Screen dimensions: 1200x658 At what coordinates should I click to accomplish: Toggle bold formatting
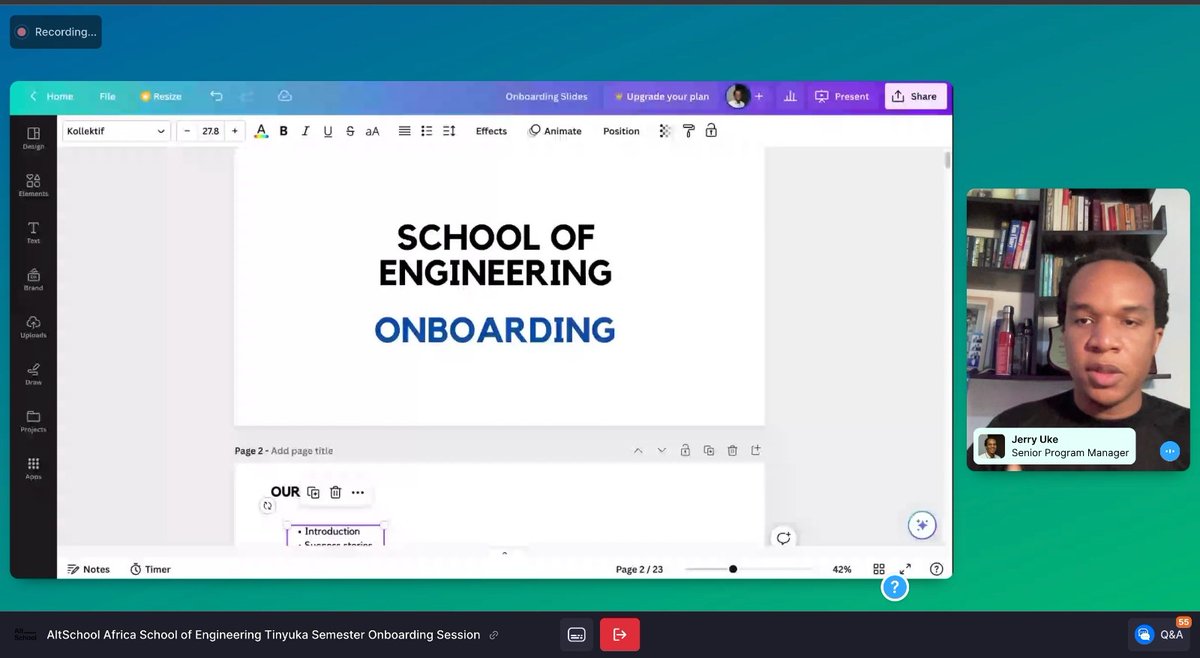[283, 131]
